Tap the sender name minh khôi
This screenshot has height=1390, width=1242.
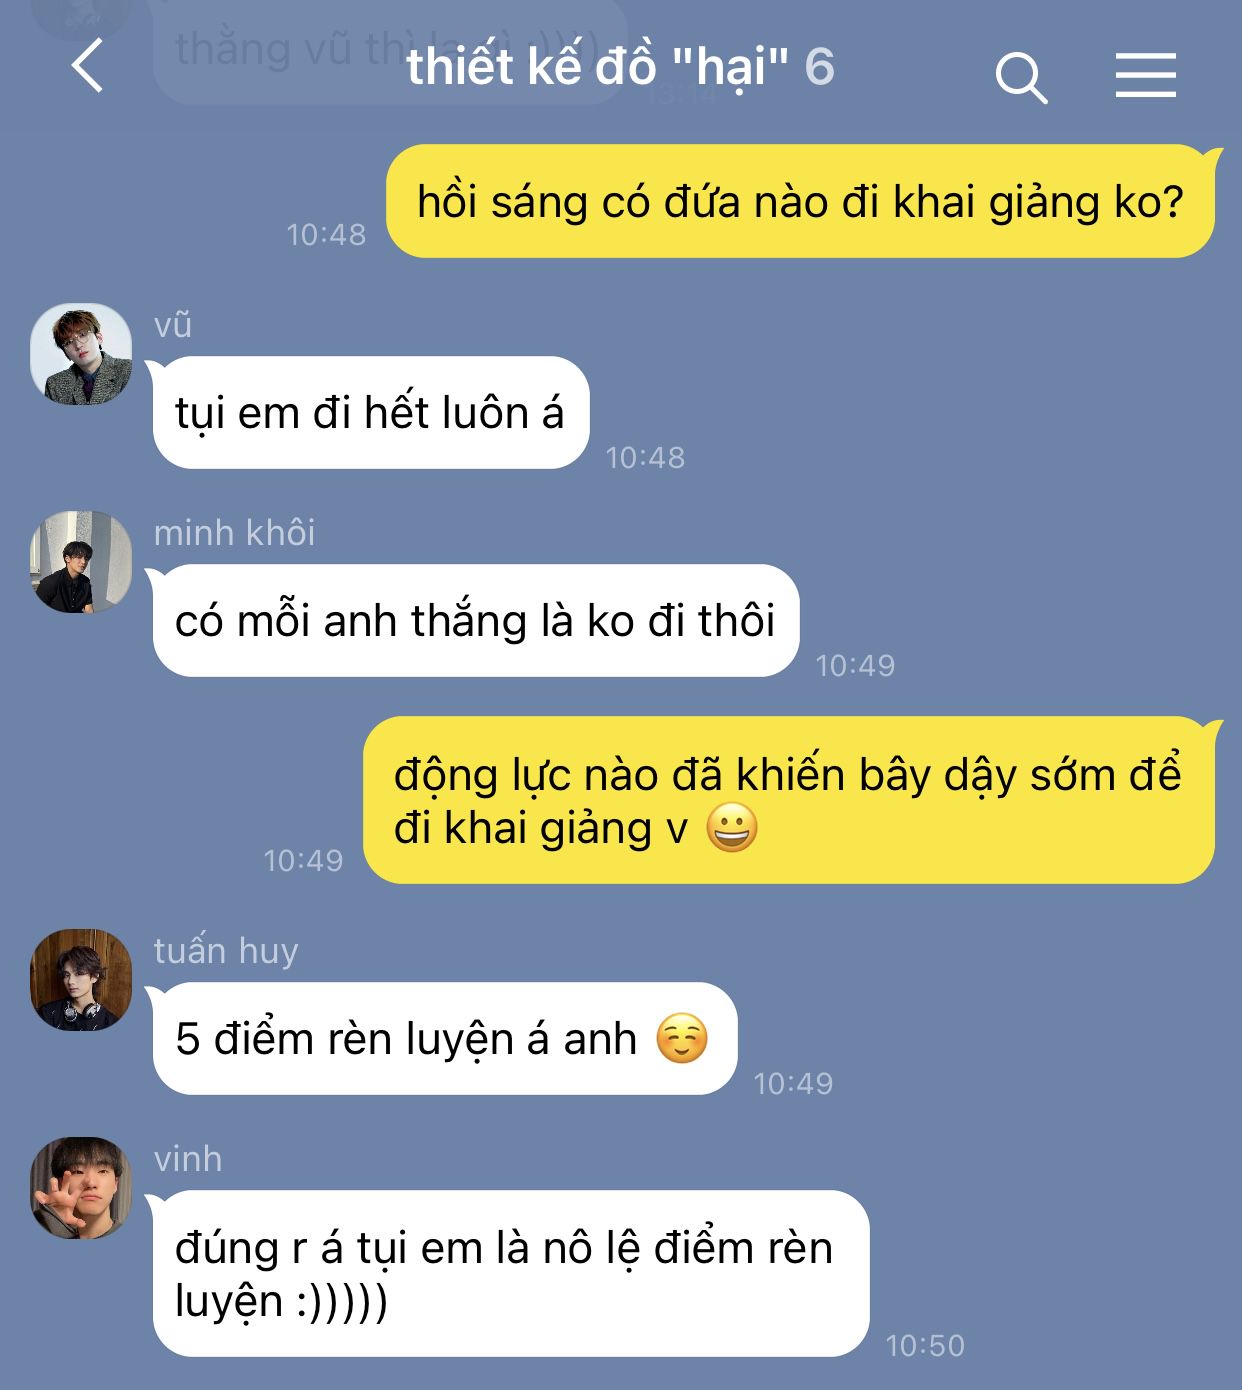(234, 532)
